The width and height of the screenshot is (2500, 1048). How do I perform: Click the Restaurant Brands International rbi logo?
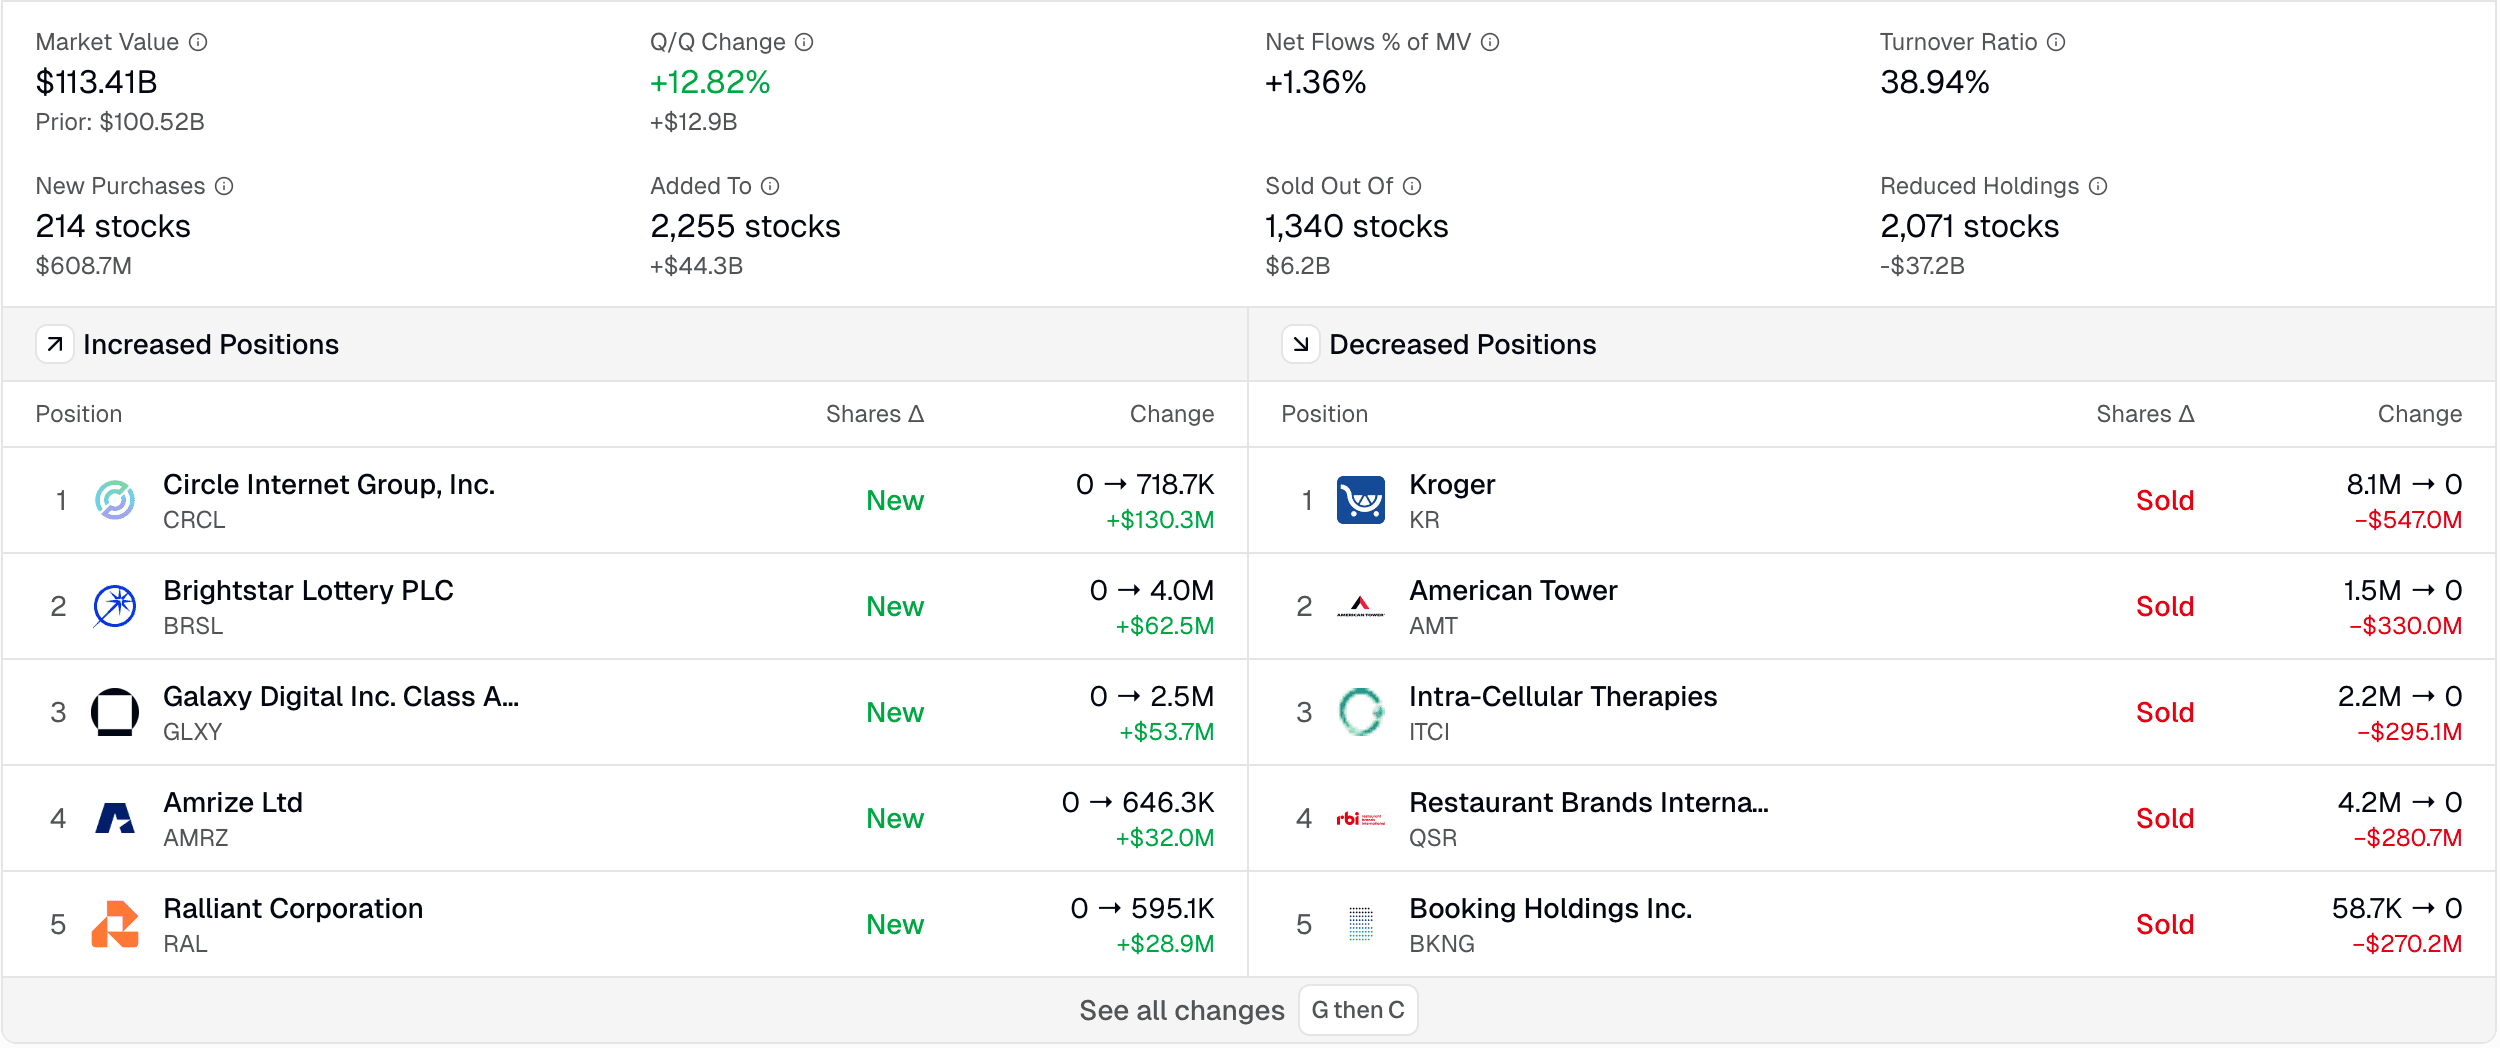1362,818
